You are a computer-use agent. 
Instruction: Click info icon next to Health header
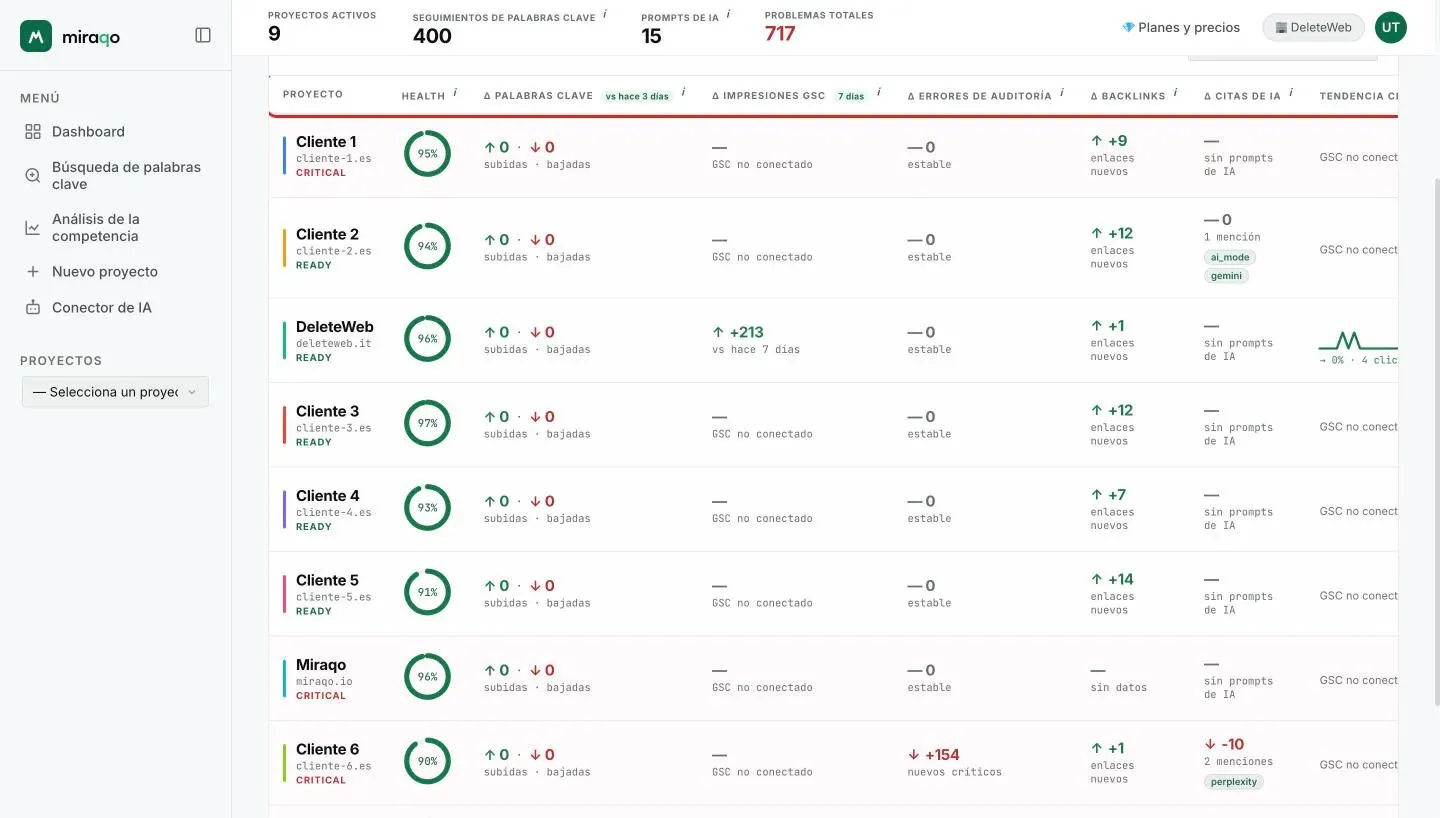455,93
